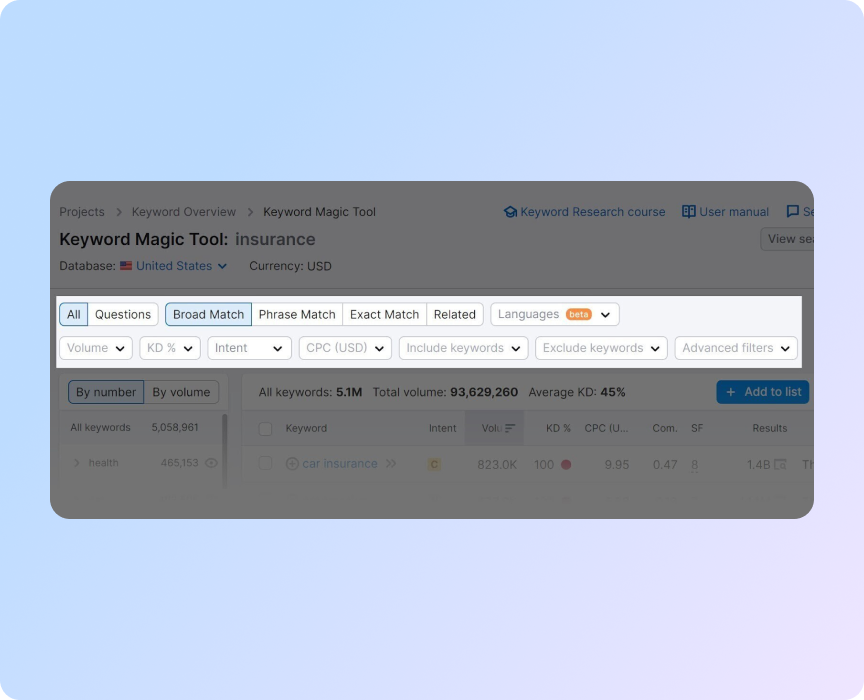The width and height of the screenshot is (864, 700).
Task: Switch to the Phrase Match tab
Action: [297, 314]
